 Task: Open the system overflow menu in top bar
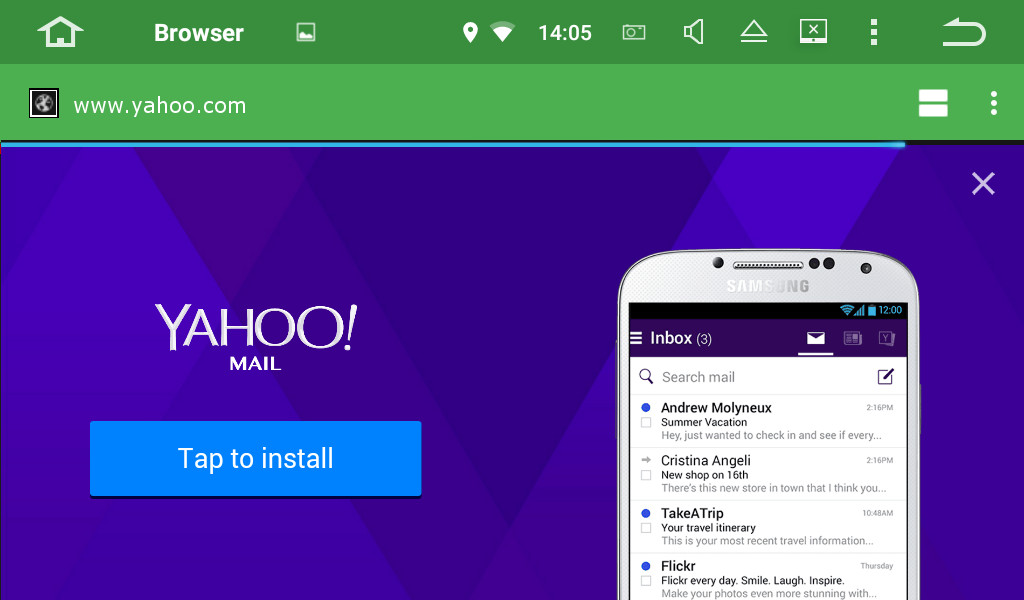pos(873,32)
